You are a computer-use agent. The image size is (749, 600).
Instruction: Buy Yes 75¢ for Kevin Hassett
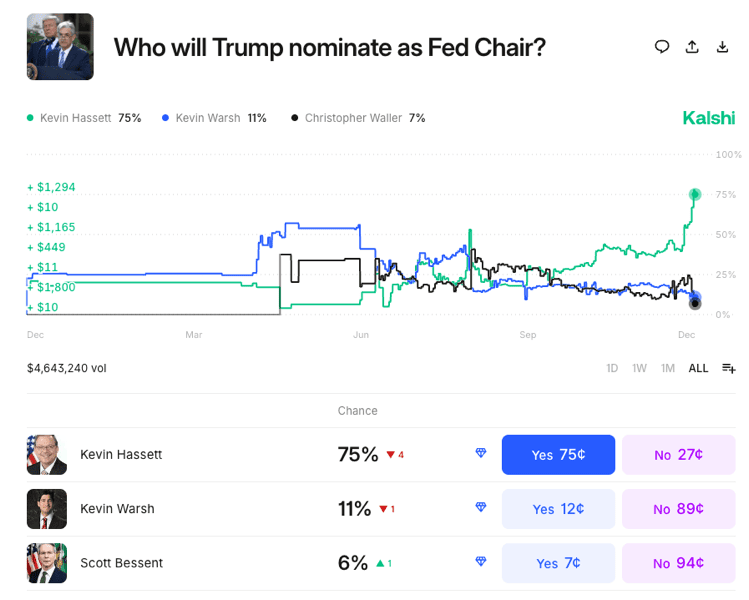558,455
